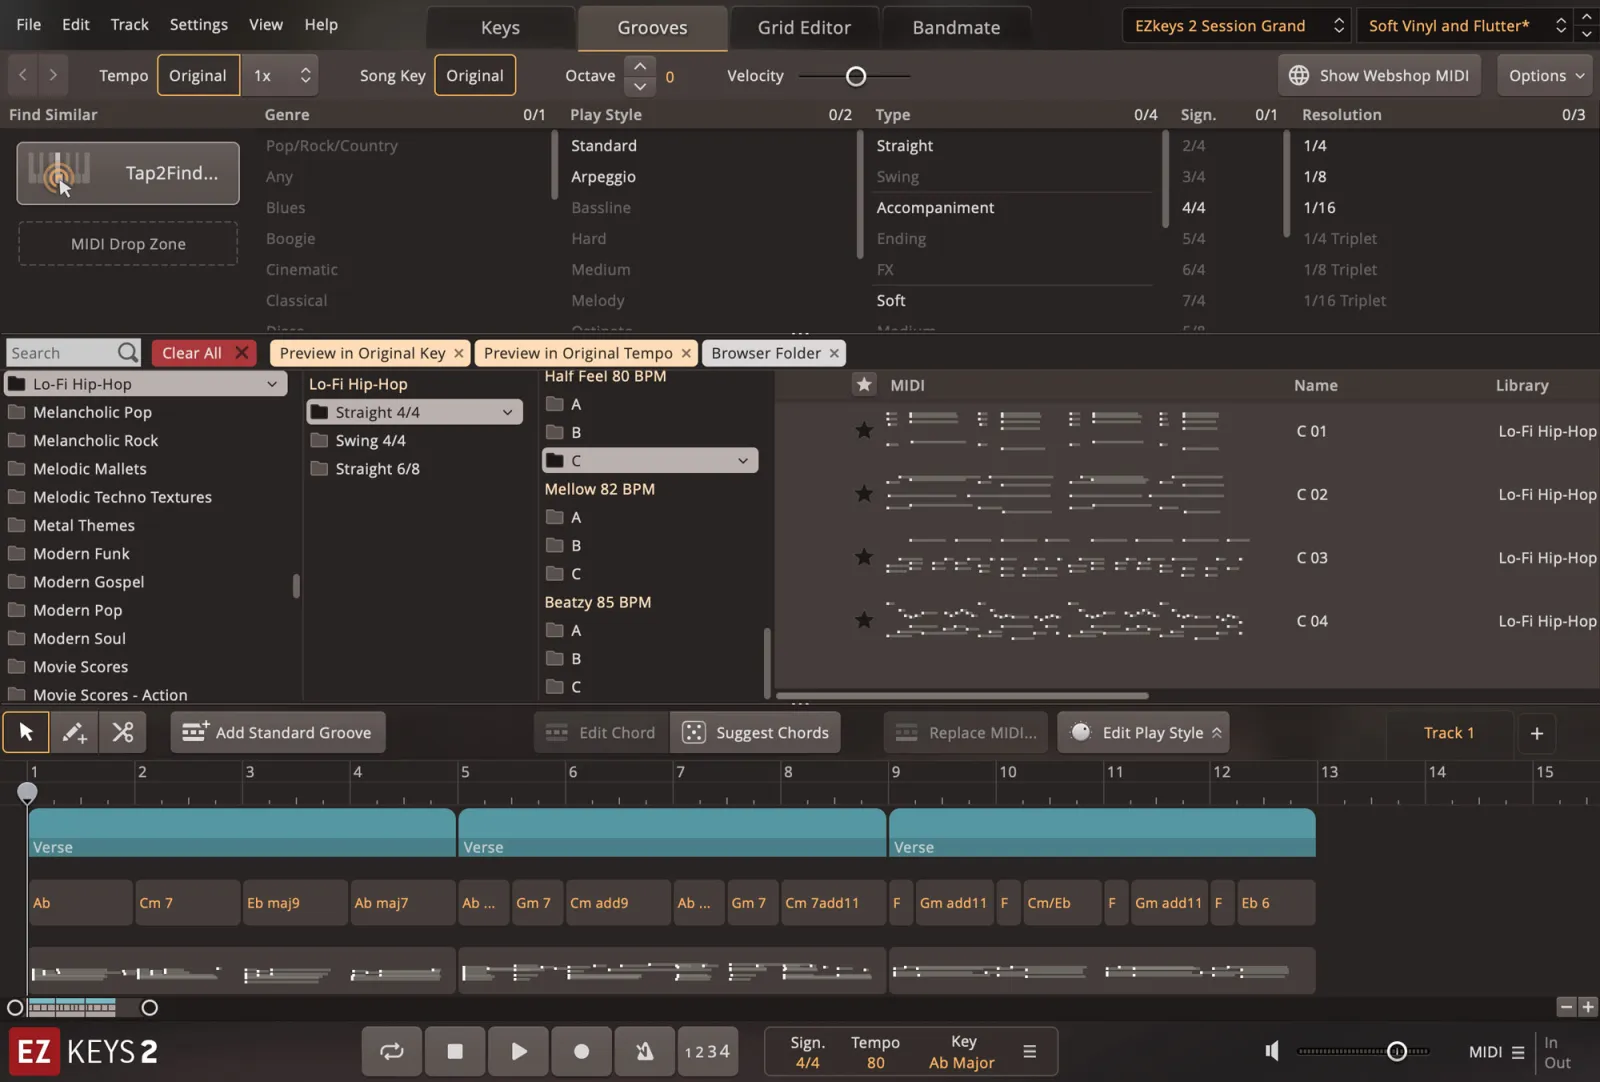
Task: Remove the Preview in Original Key filter
Action: [x=459, y=353]
